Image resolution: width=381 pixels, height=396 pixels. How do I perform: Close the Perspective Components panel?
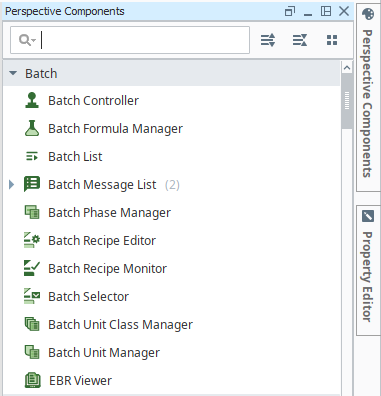(x=344, y=11)
